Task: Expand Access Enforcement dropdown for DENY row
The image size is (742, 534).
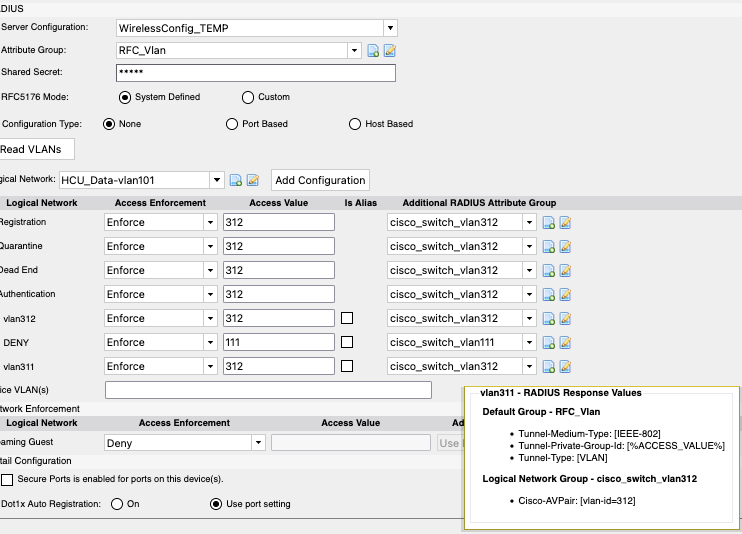Action: pos(210,342)
